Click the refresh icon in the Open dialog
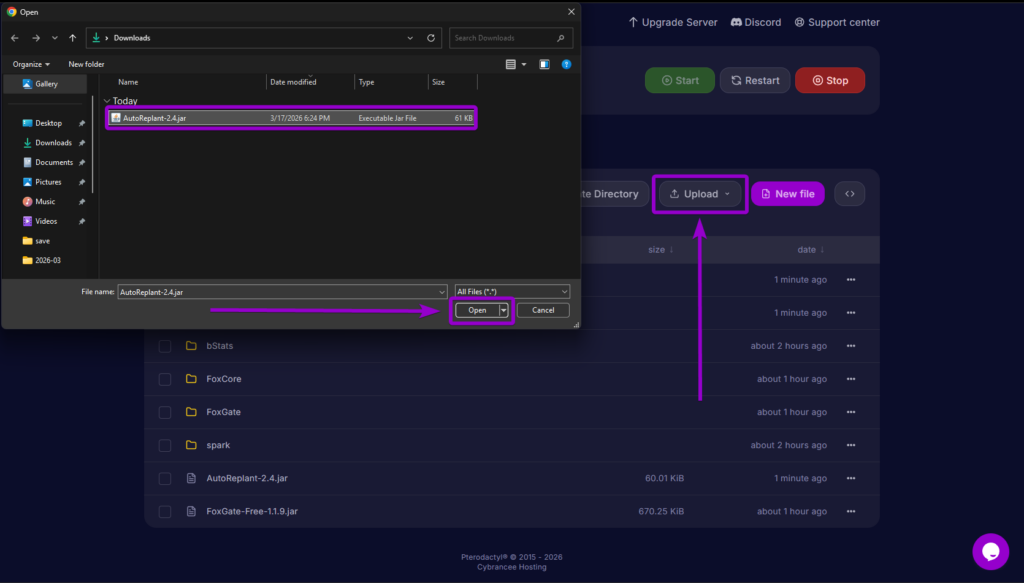This screenshot has height=583, width=1024. 430,37
